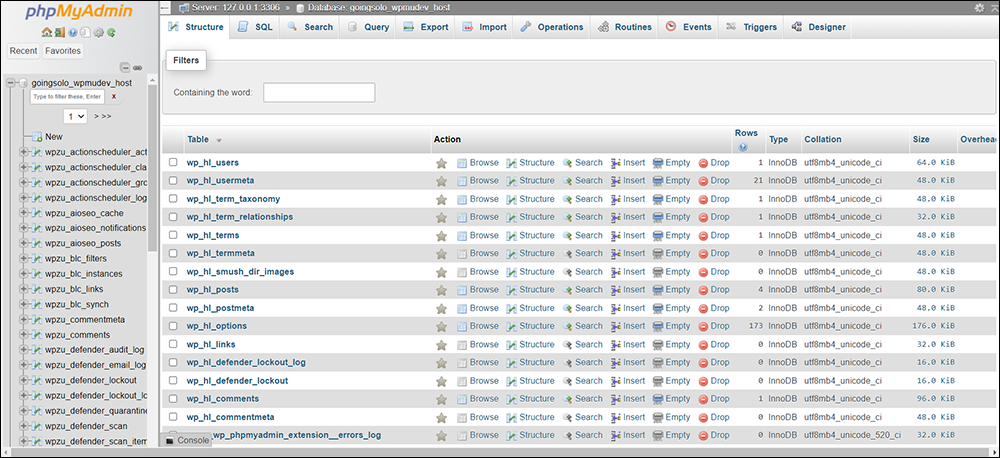Open the navigation page number dropdown

(x=75, y=116)
